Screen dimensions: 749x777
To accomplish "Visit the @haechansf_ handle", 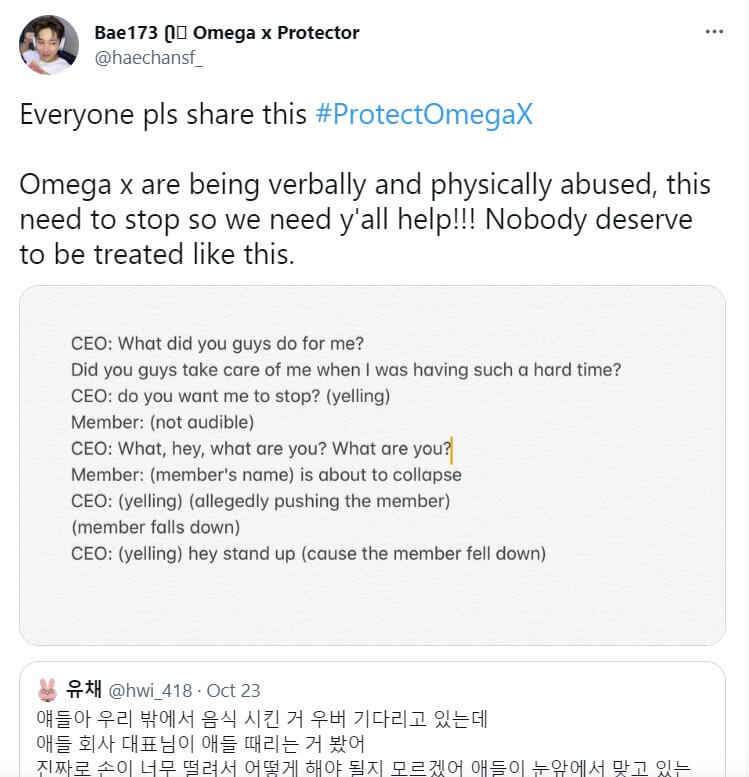I will point(147,58).
